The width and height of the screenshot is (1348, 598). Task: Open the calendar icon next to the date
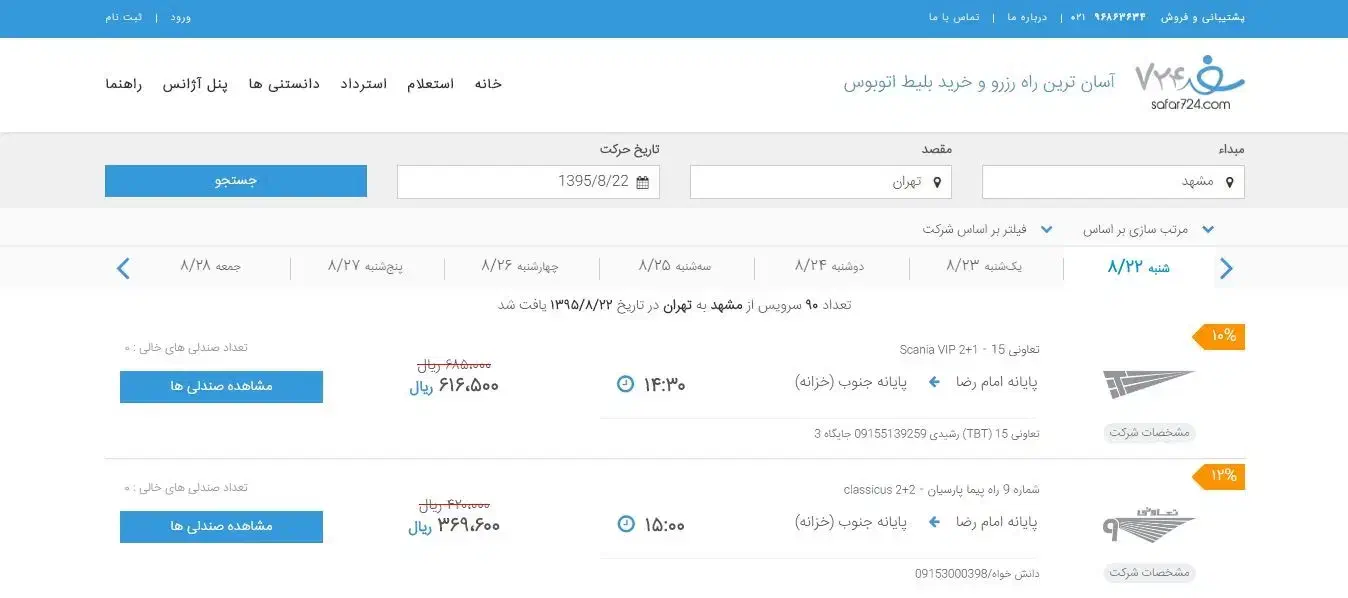point(644,182)
